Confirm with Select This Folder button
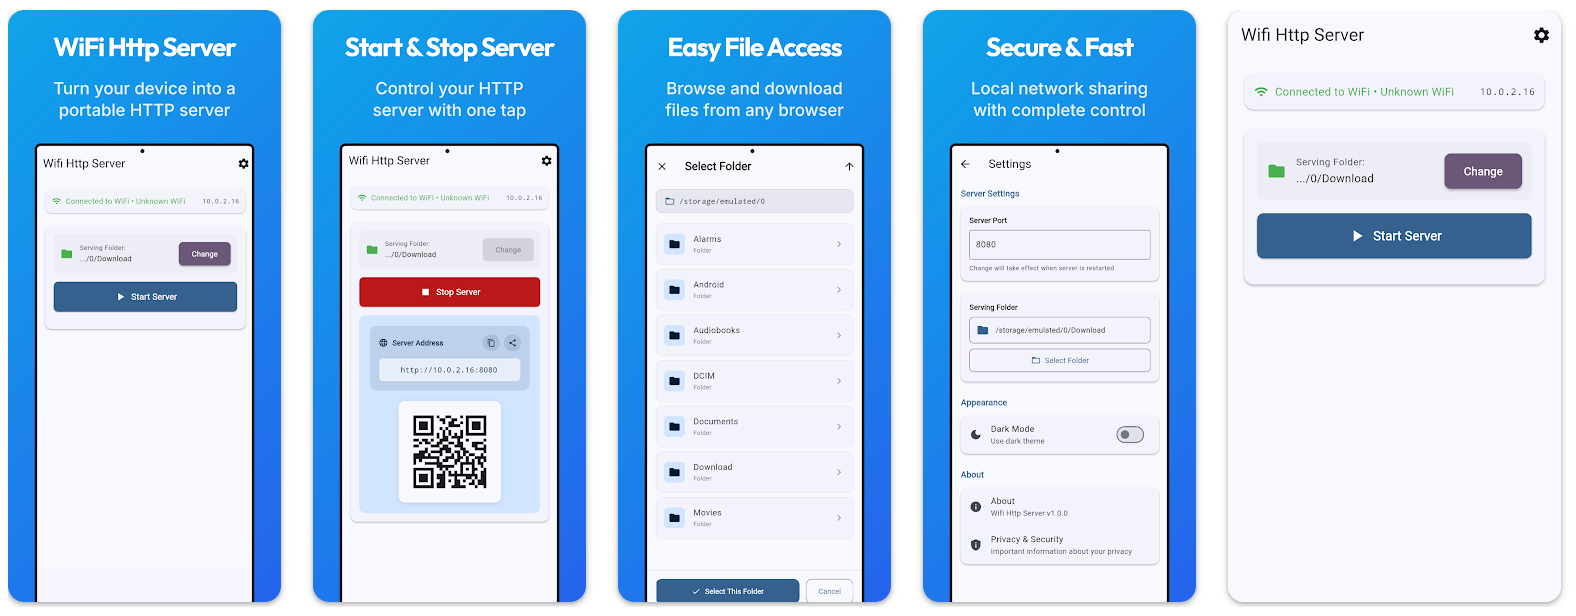The width and height of the screenshot is (1576, 616). 727,591
